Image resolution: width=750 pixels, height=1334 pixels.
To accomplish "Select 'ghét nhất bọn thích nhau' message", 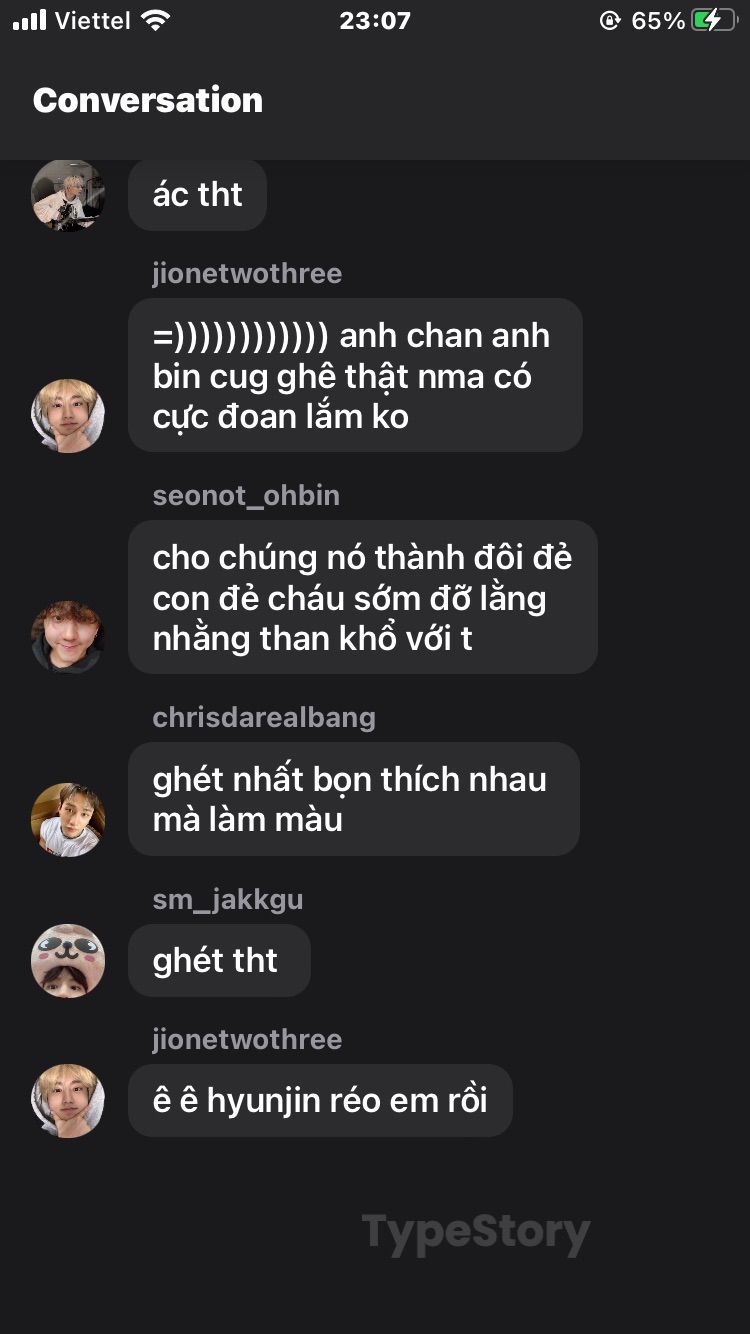I will [354, 799].
